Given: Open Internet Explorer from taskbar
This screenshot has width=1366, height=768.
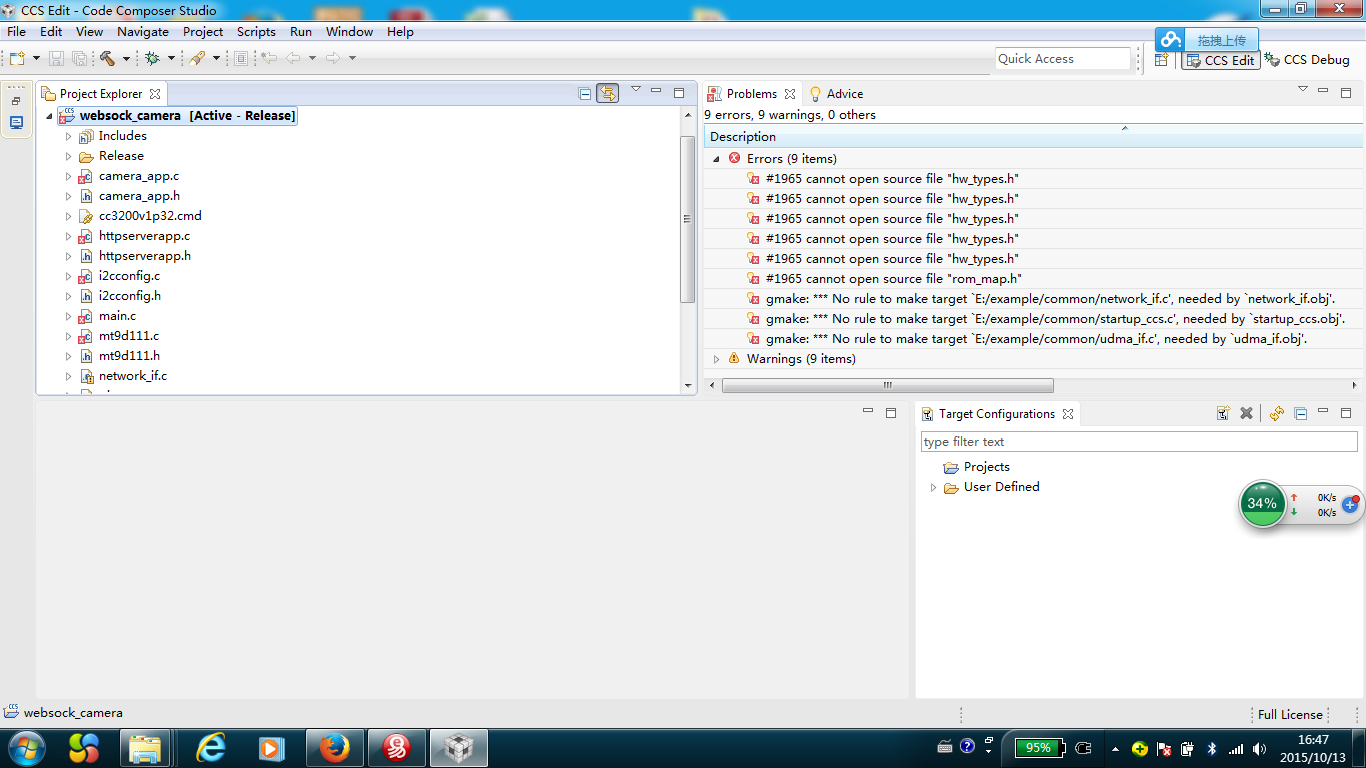Looking at the screenshot, I should (211, 747).
